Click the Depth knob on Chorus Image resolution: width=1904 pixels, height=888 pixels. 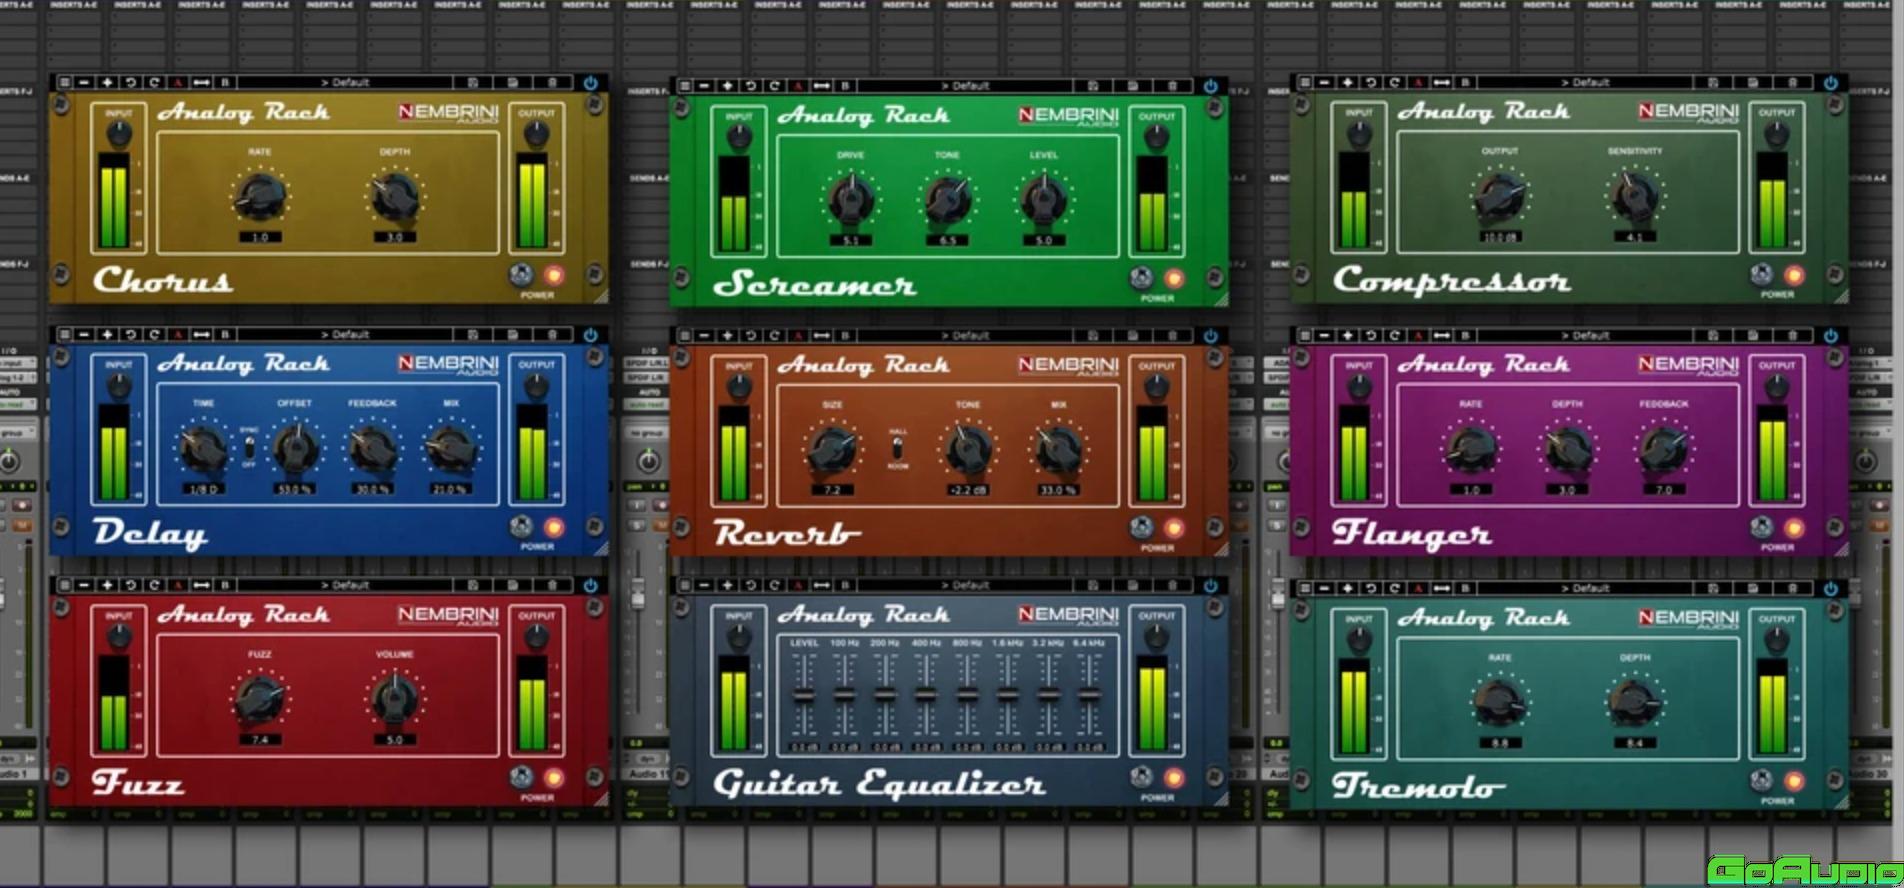point(395,196)
